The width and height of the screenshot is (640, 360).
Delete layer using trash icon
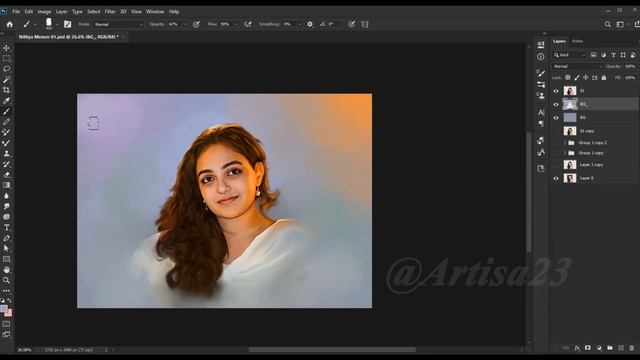[x=632, y=348]
